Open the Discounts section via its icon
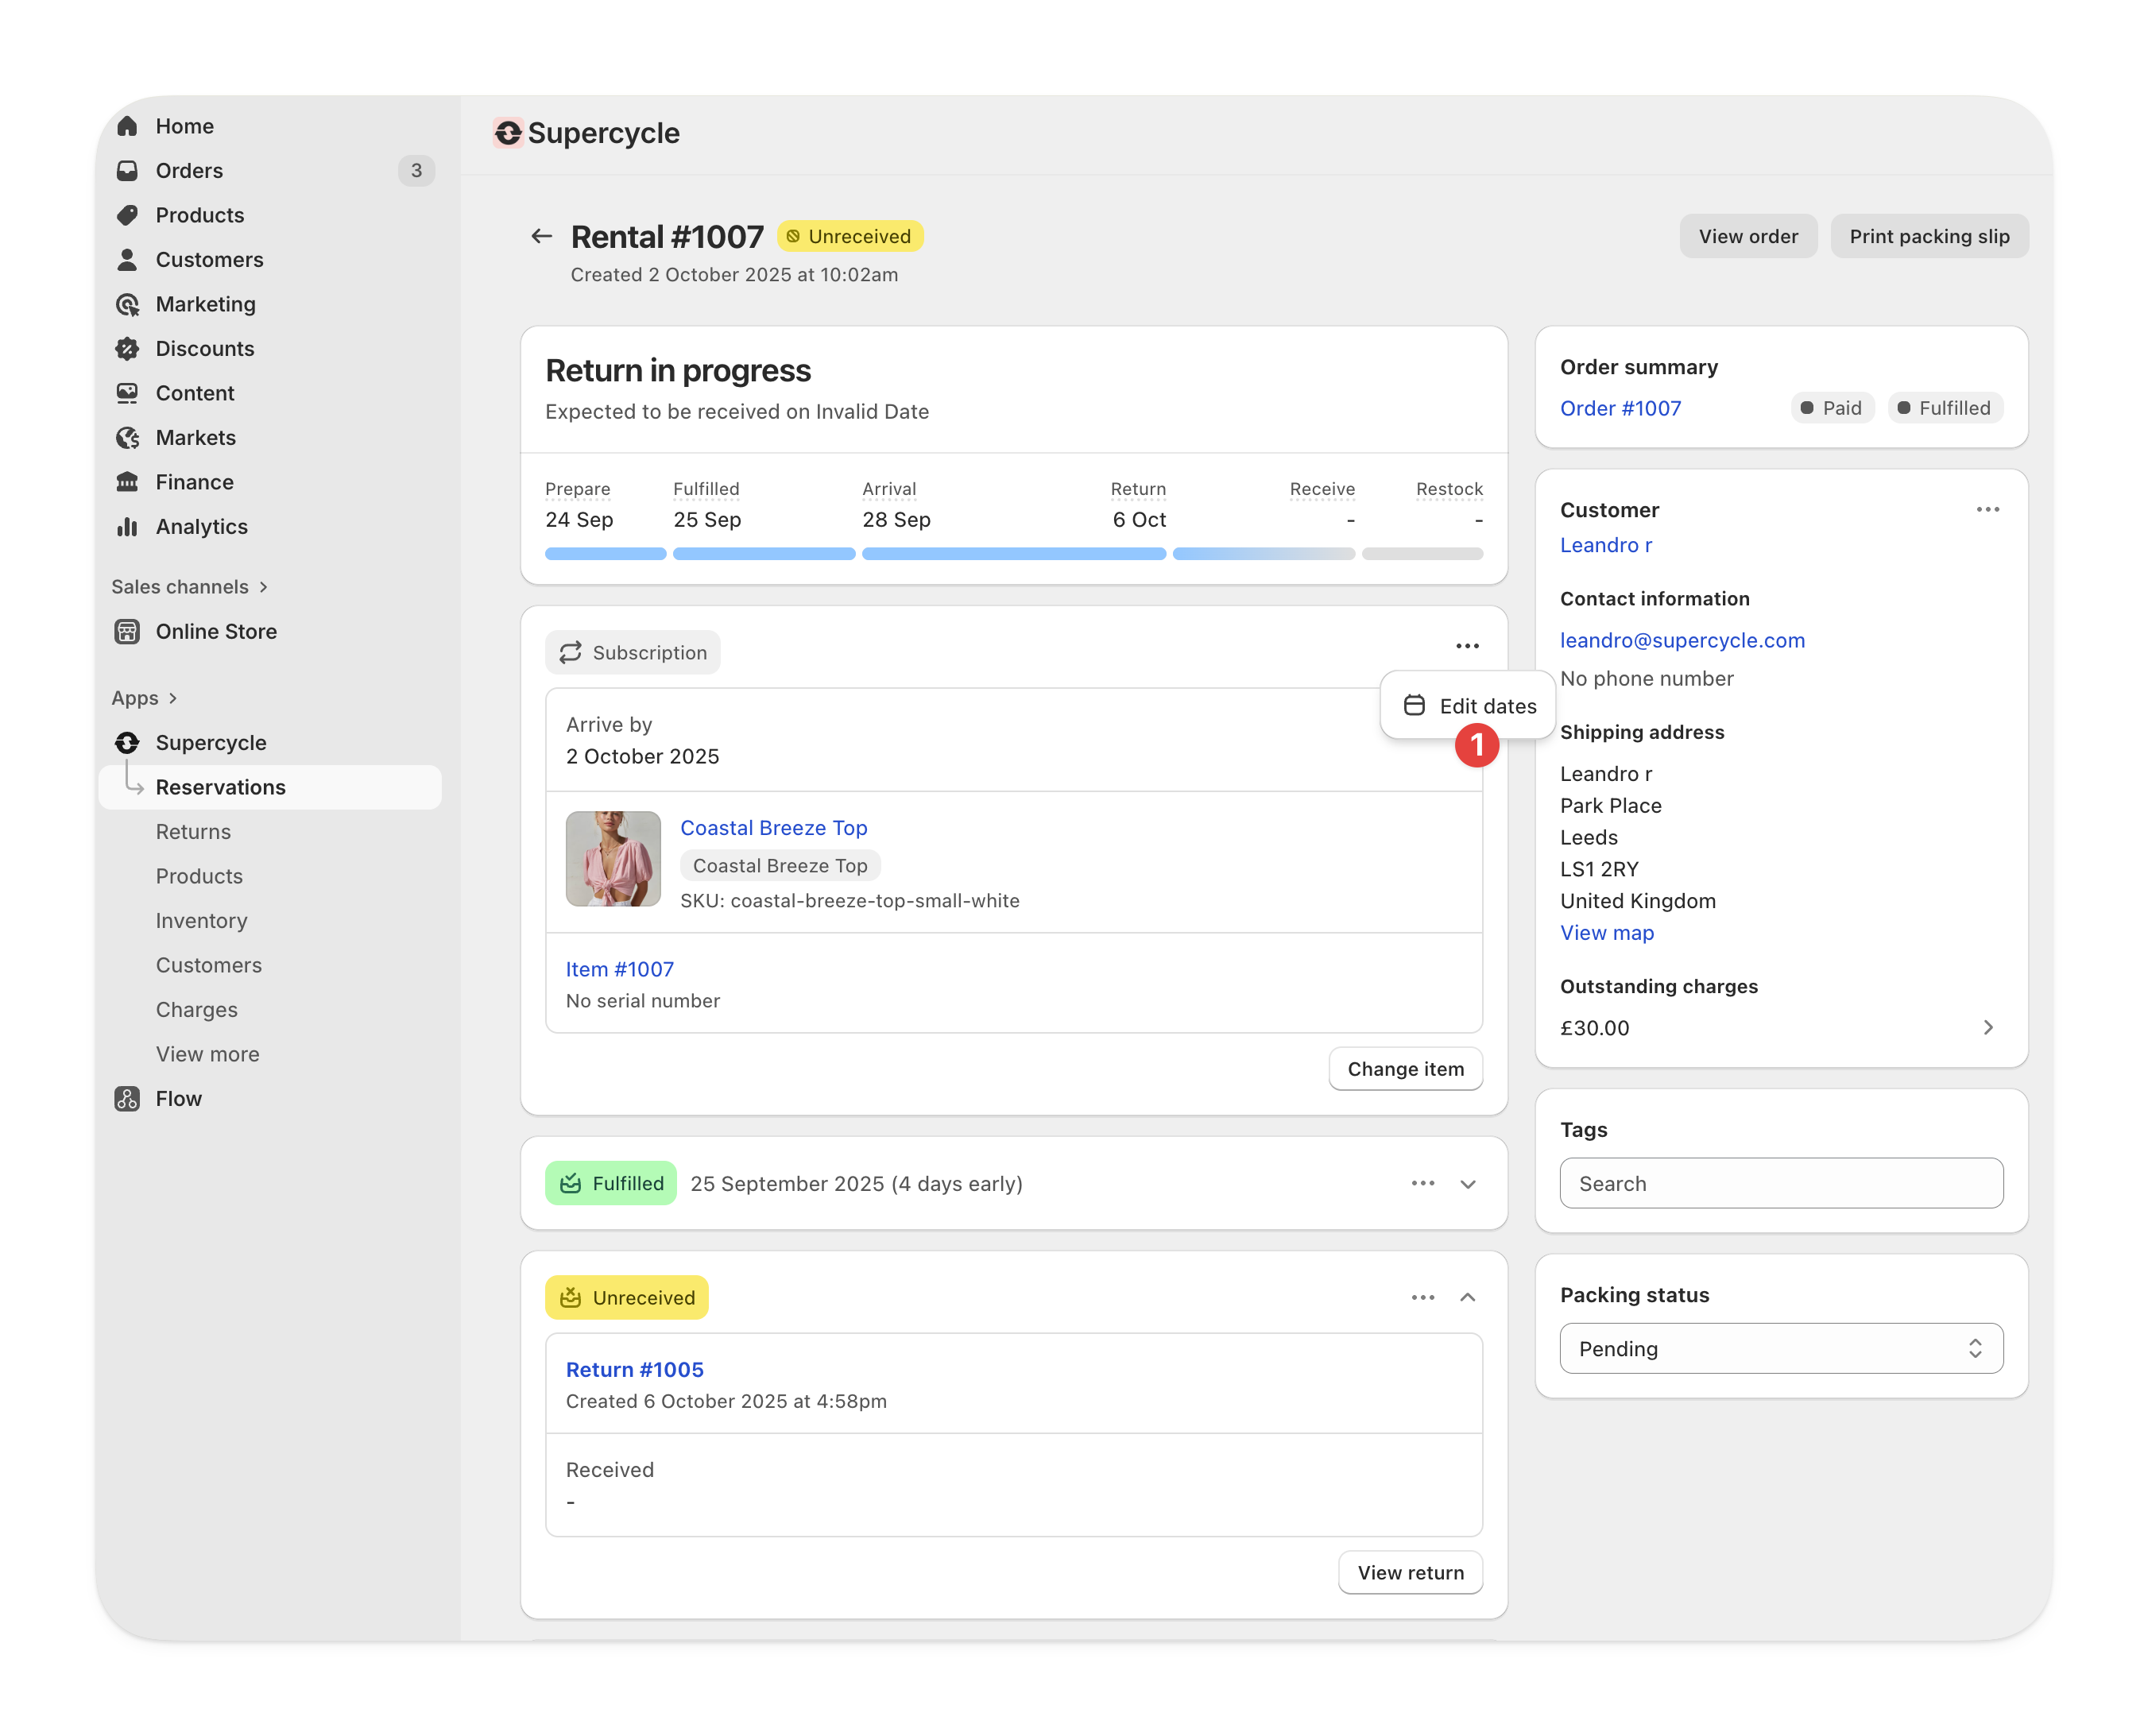The width and height of the screenshot is (2148, 1736). click(x=127, y=348)
